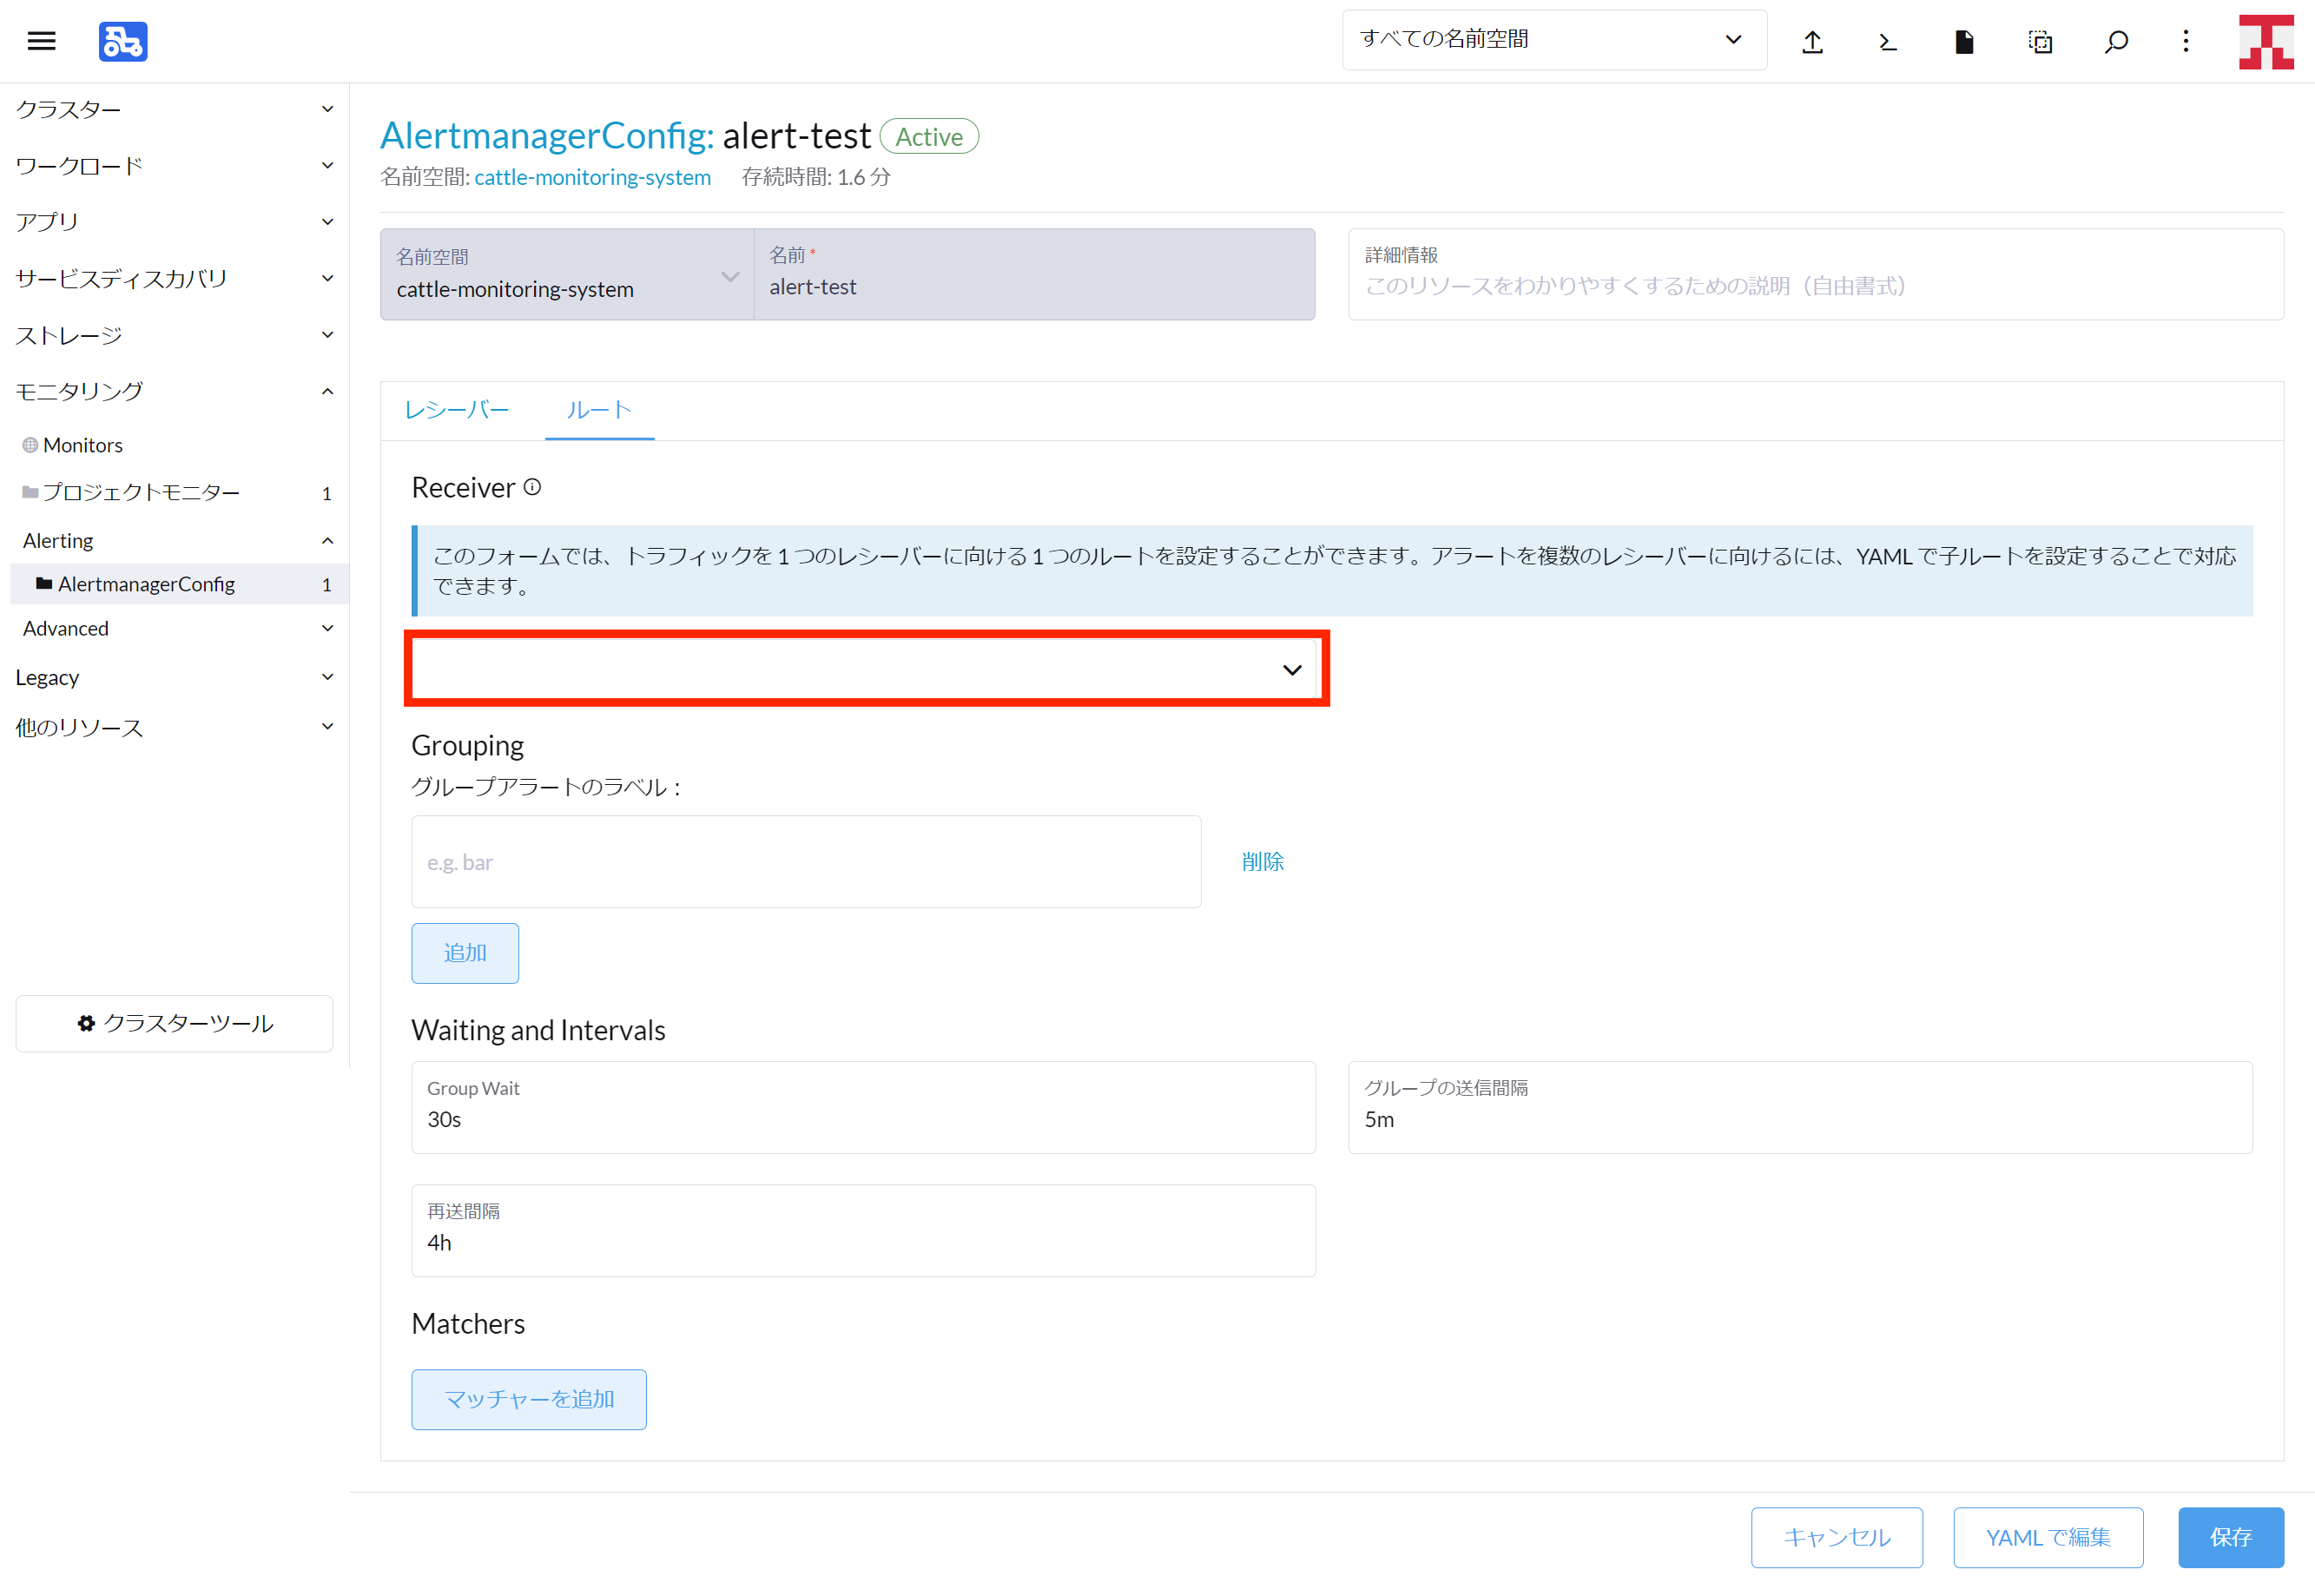The height and width of the screenshot is (1596, 2315).
Task: Expand the Advanced sidebar group
Action: tap(174, 628)
